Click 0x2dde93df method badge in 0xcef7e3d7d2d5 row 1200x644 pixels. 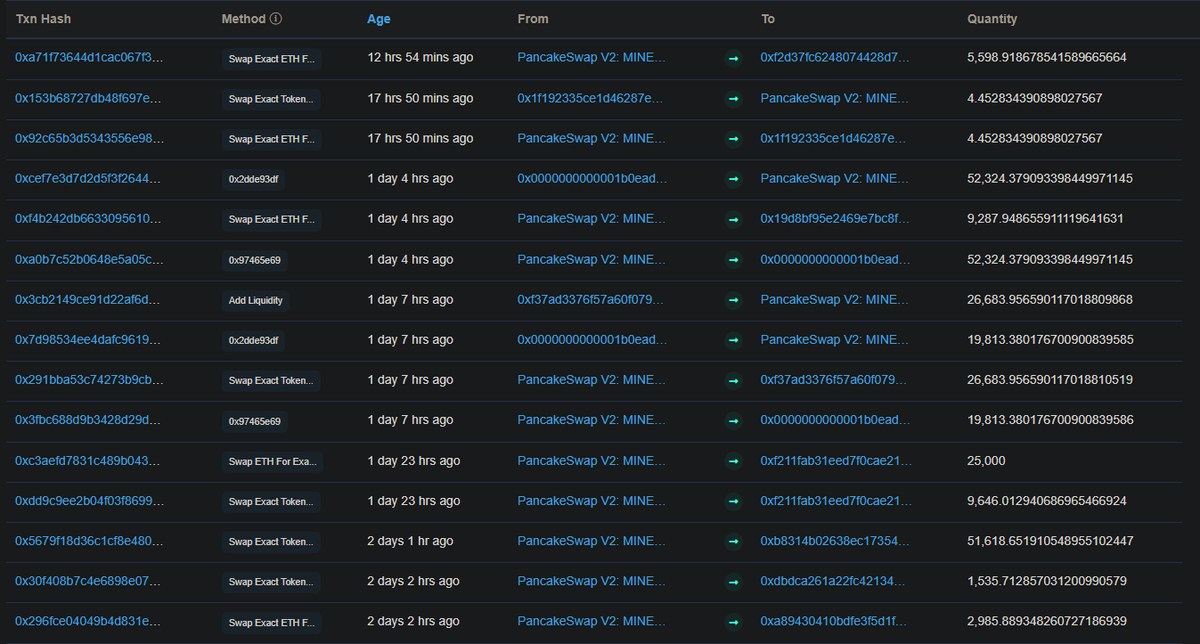click(255, 179)
